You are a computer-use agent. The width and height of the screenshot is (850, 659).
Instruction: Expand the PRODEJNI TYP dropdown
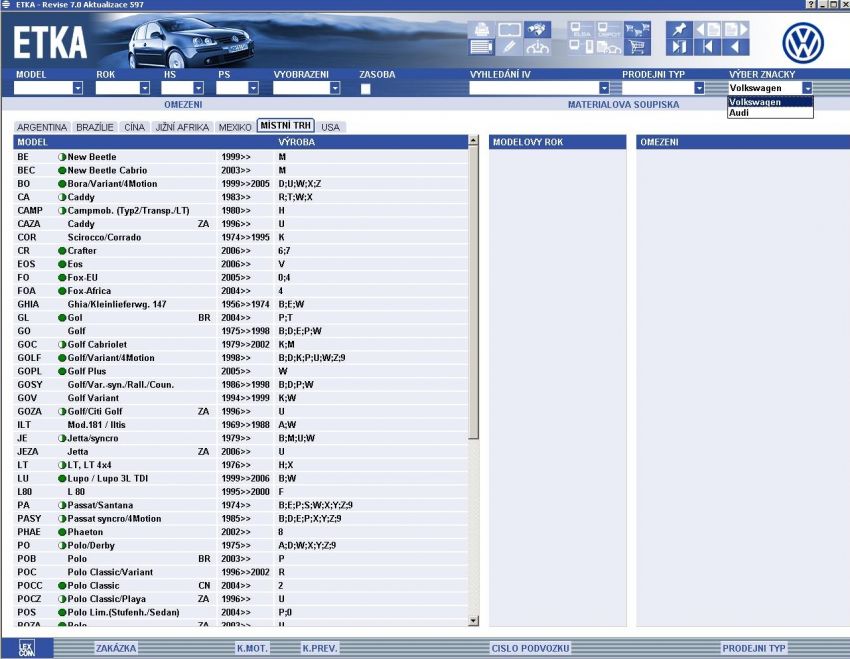click(x=699, y=88)
